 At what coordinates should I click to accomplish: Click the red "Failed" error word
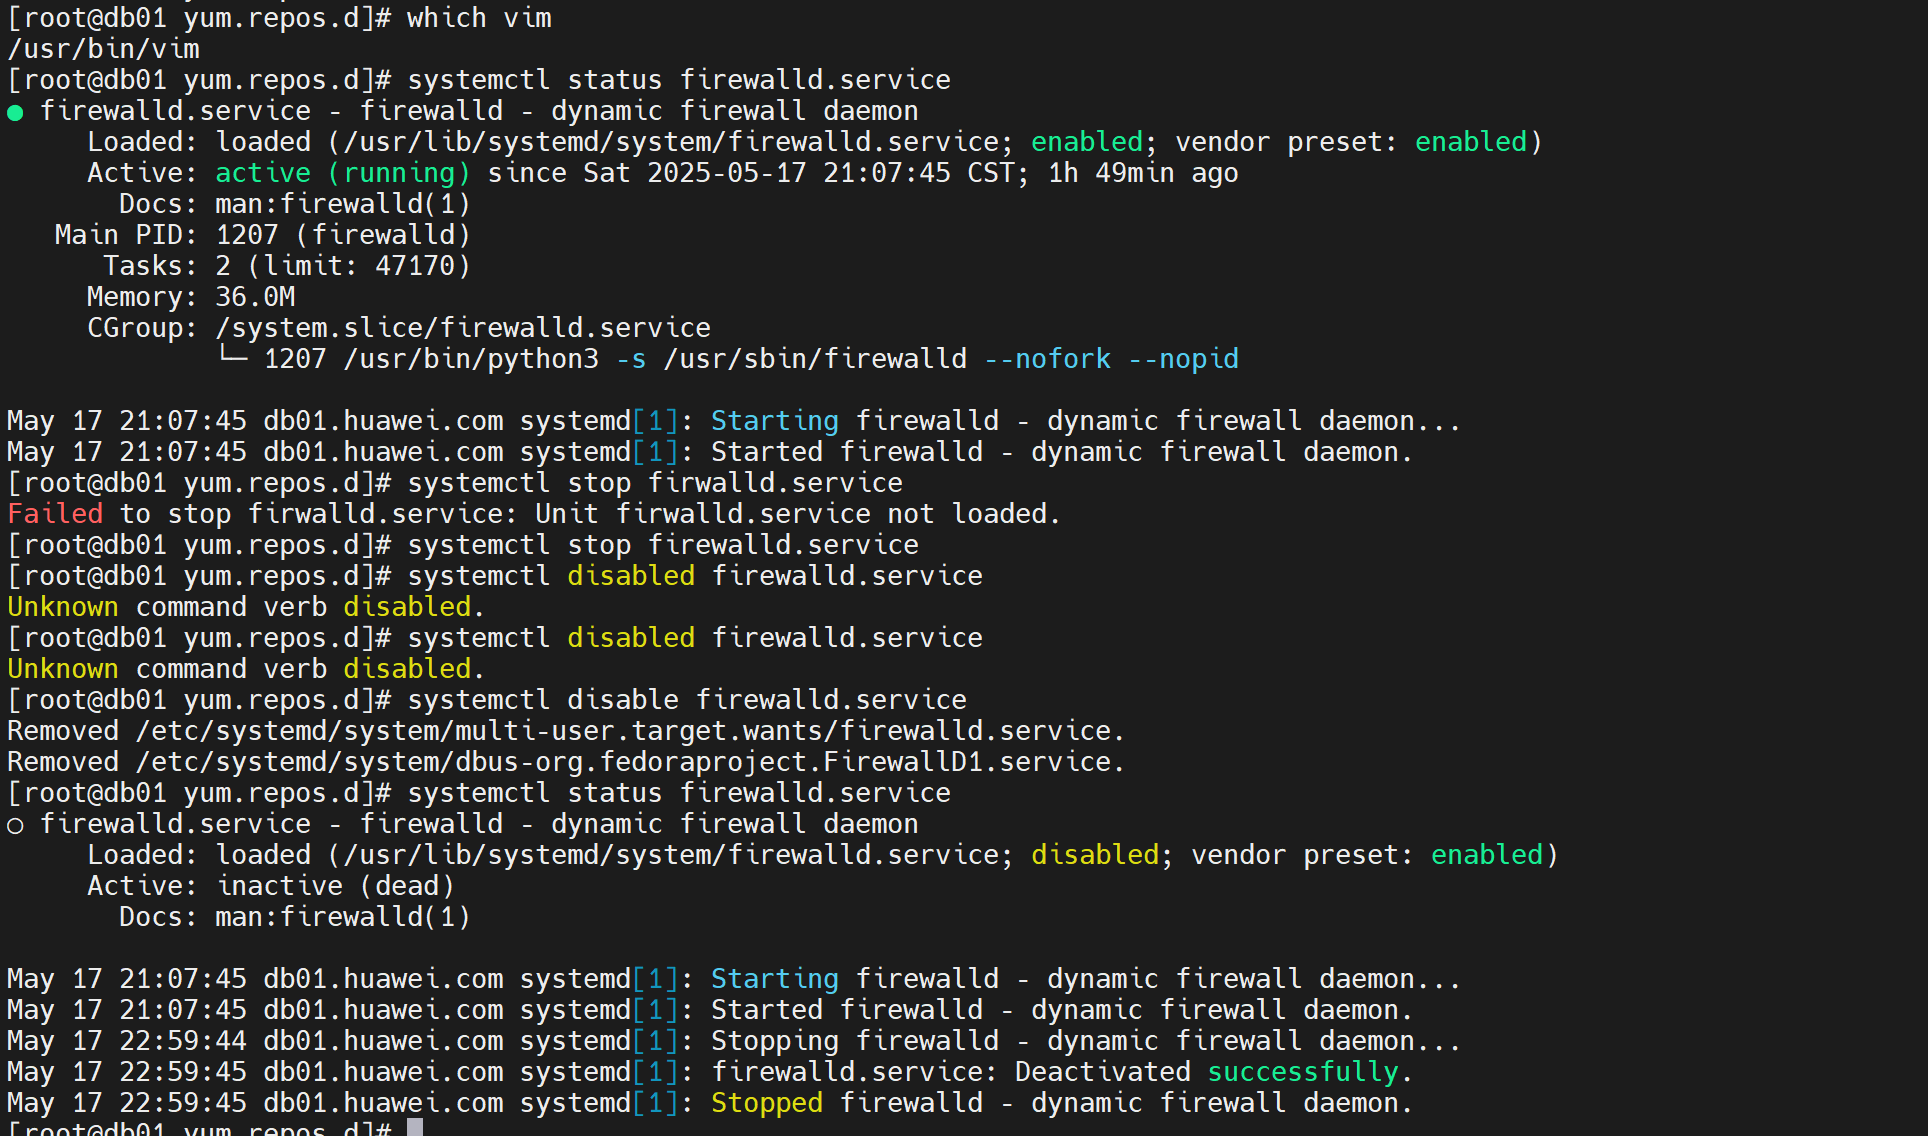click(55, 514)
